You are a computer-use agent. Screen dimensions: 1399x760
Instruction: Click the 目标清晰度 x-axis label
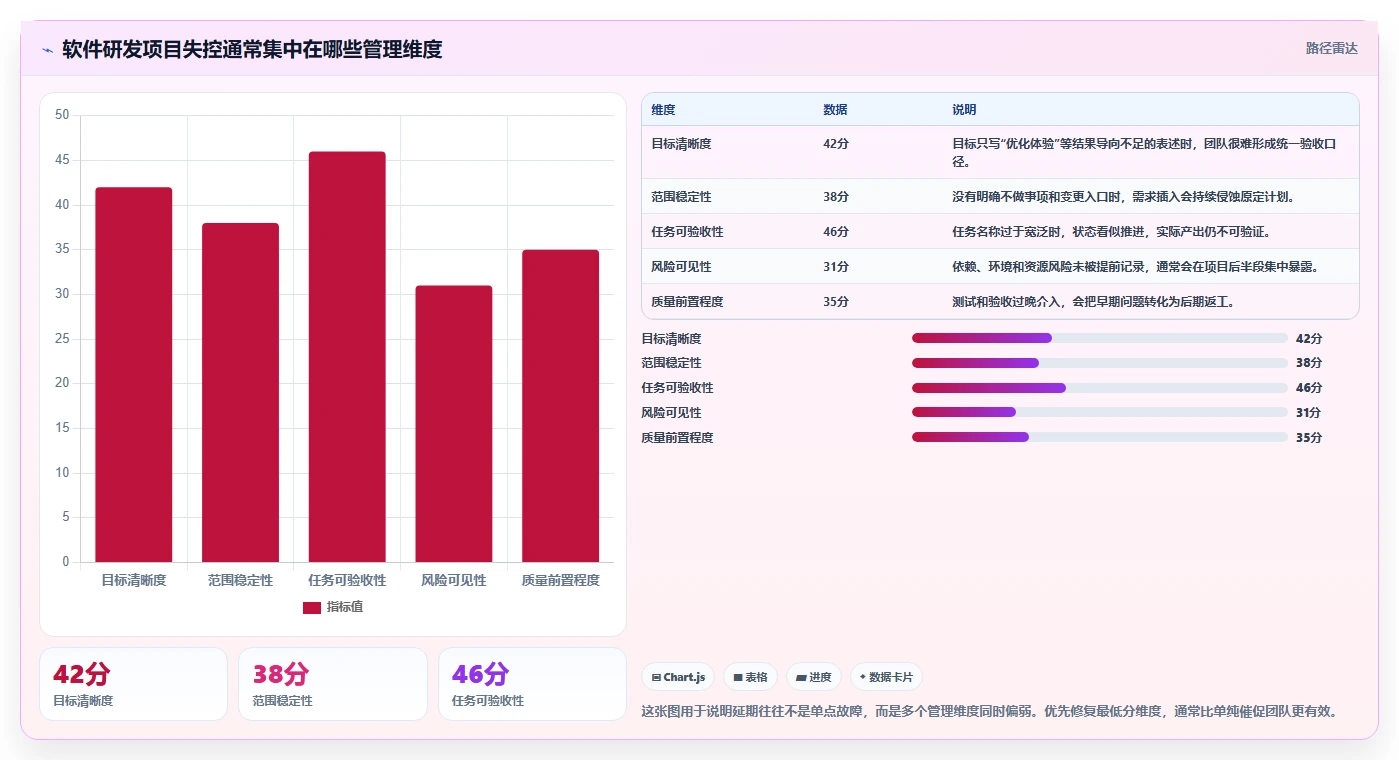pyautogui.click(x=134, y=580)
